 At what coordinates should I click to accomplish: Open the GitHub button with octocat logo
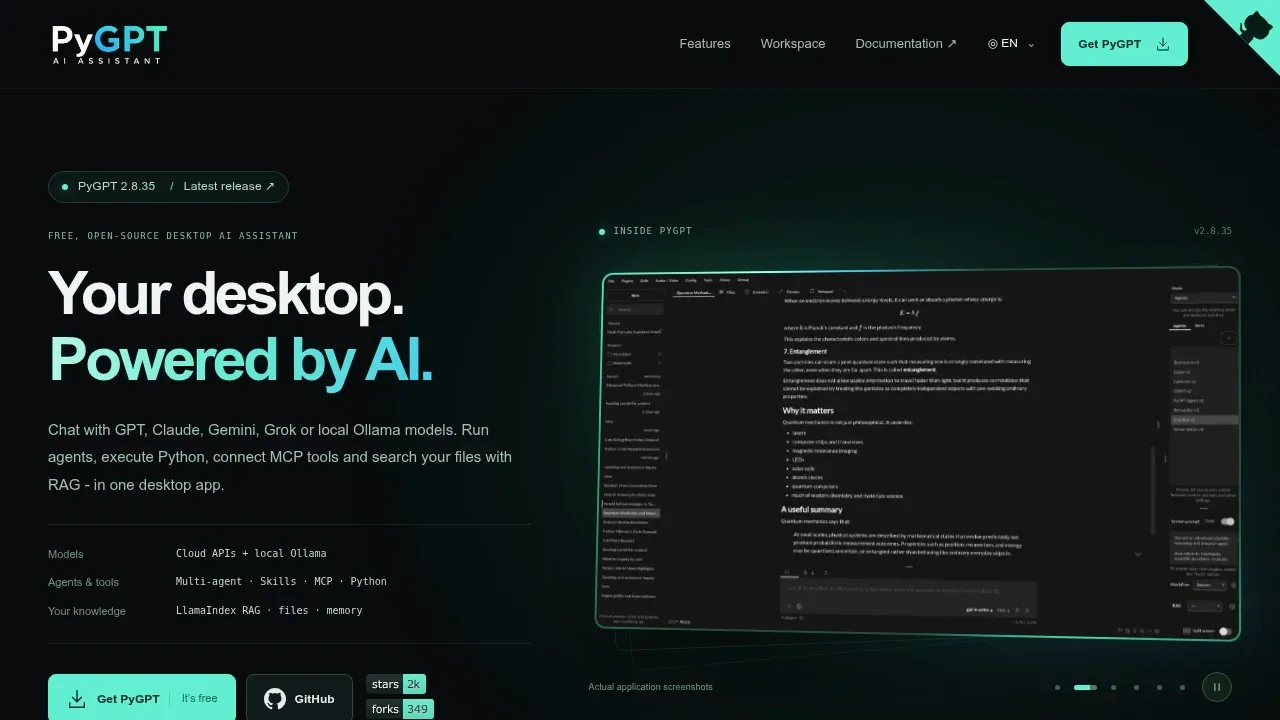coord(299,698)
